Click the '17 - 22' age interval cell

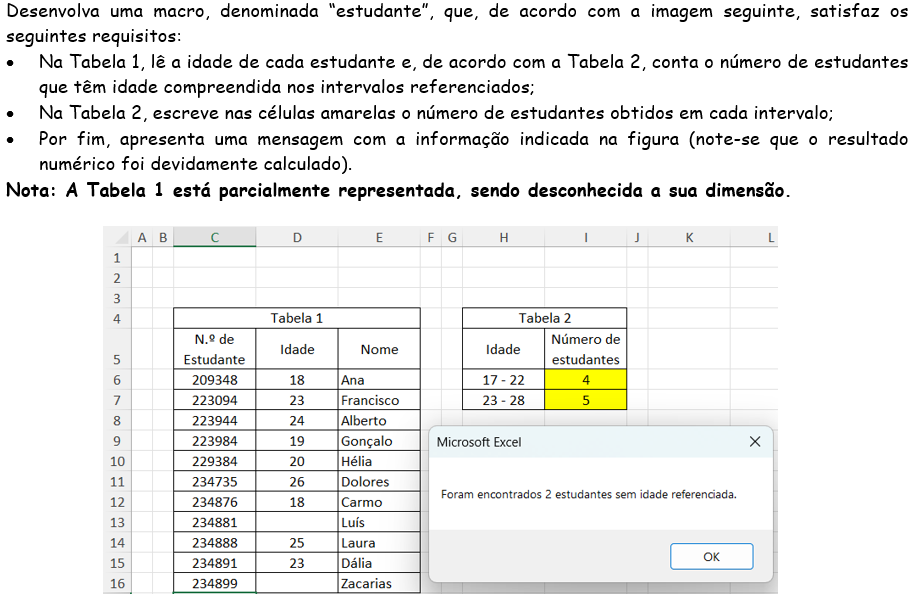(503, 380)
